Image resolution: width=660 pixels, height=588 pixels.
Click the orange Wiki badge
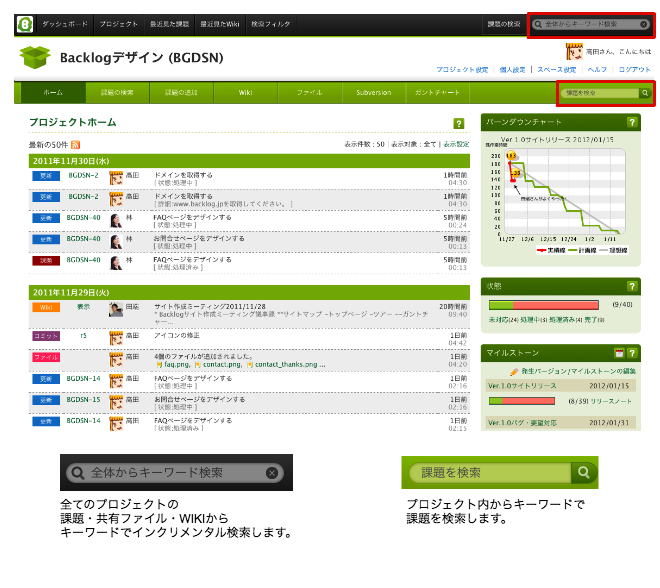[x=46, y=307]
